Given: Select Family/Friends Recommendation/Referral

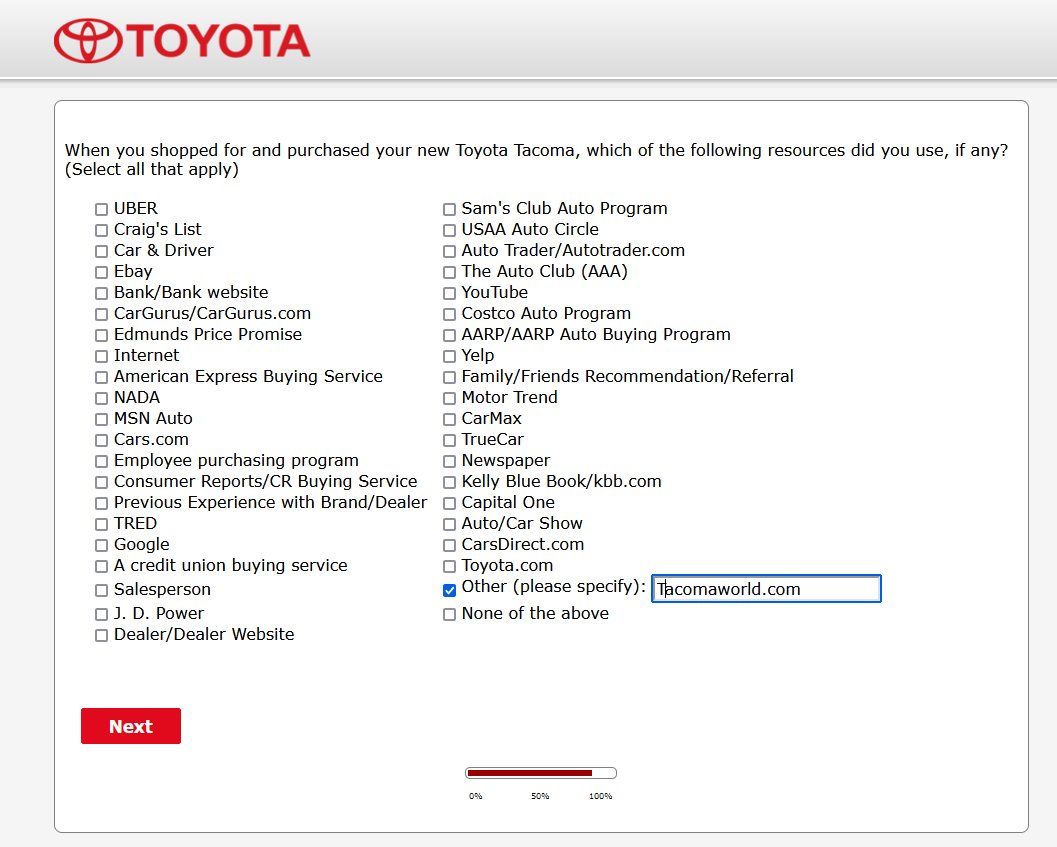Looking at the screenshot, I should [x=449, y=377].
